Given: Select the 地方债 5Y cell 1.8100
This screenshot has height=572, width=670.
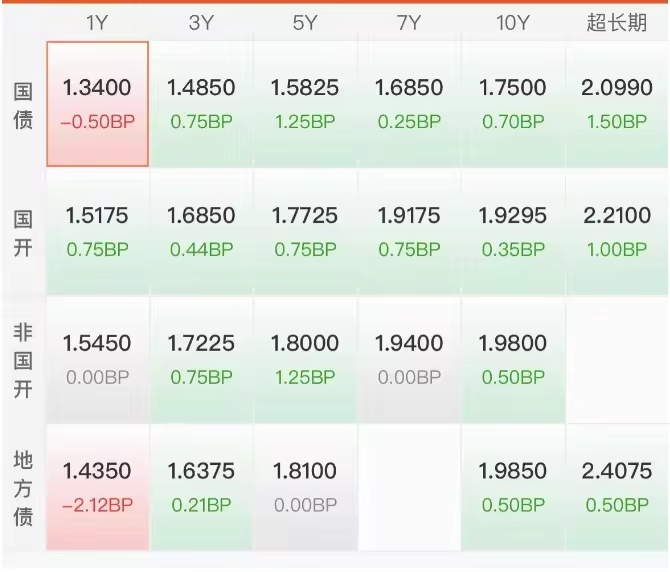Looking at the screenshot, I should point(305,488).
